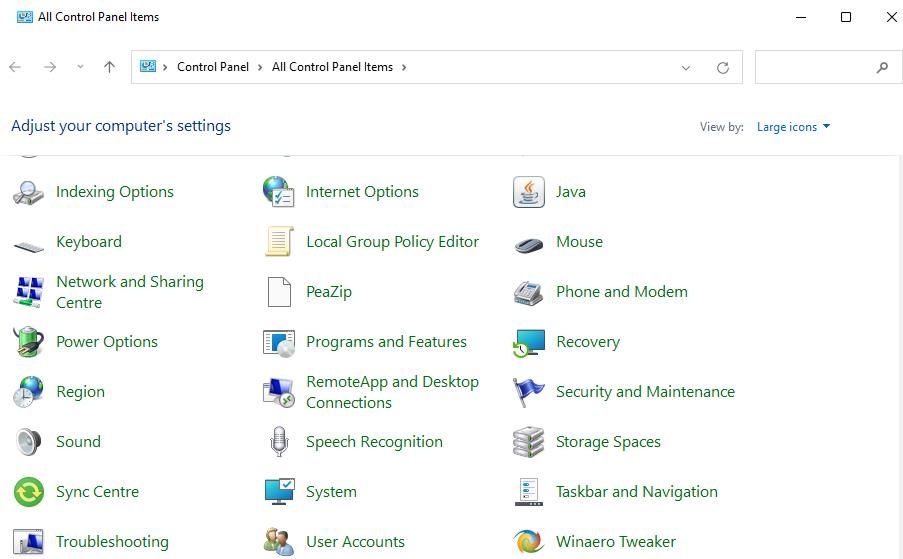Click the Internet Options globe icon

pos(279,192)
